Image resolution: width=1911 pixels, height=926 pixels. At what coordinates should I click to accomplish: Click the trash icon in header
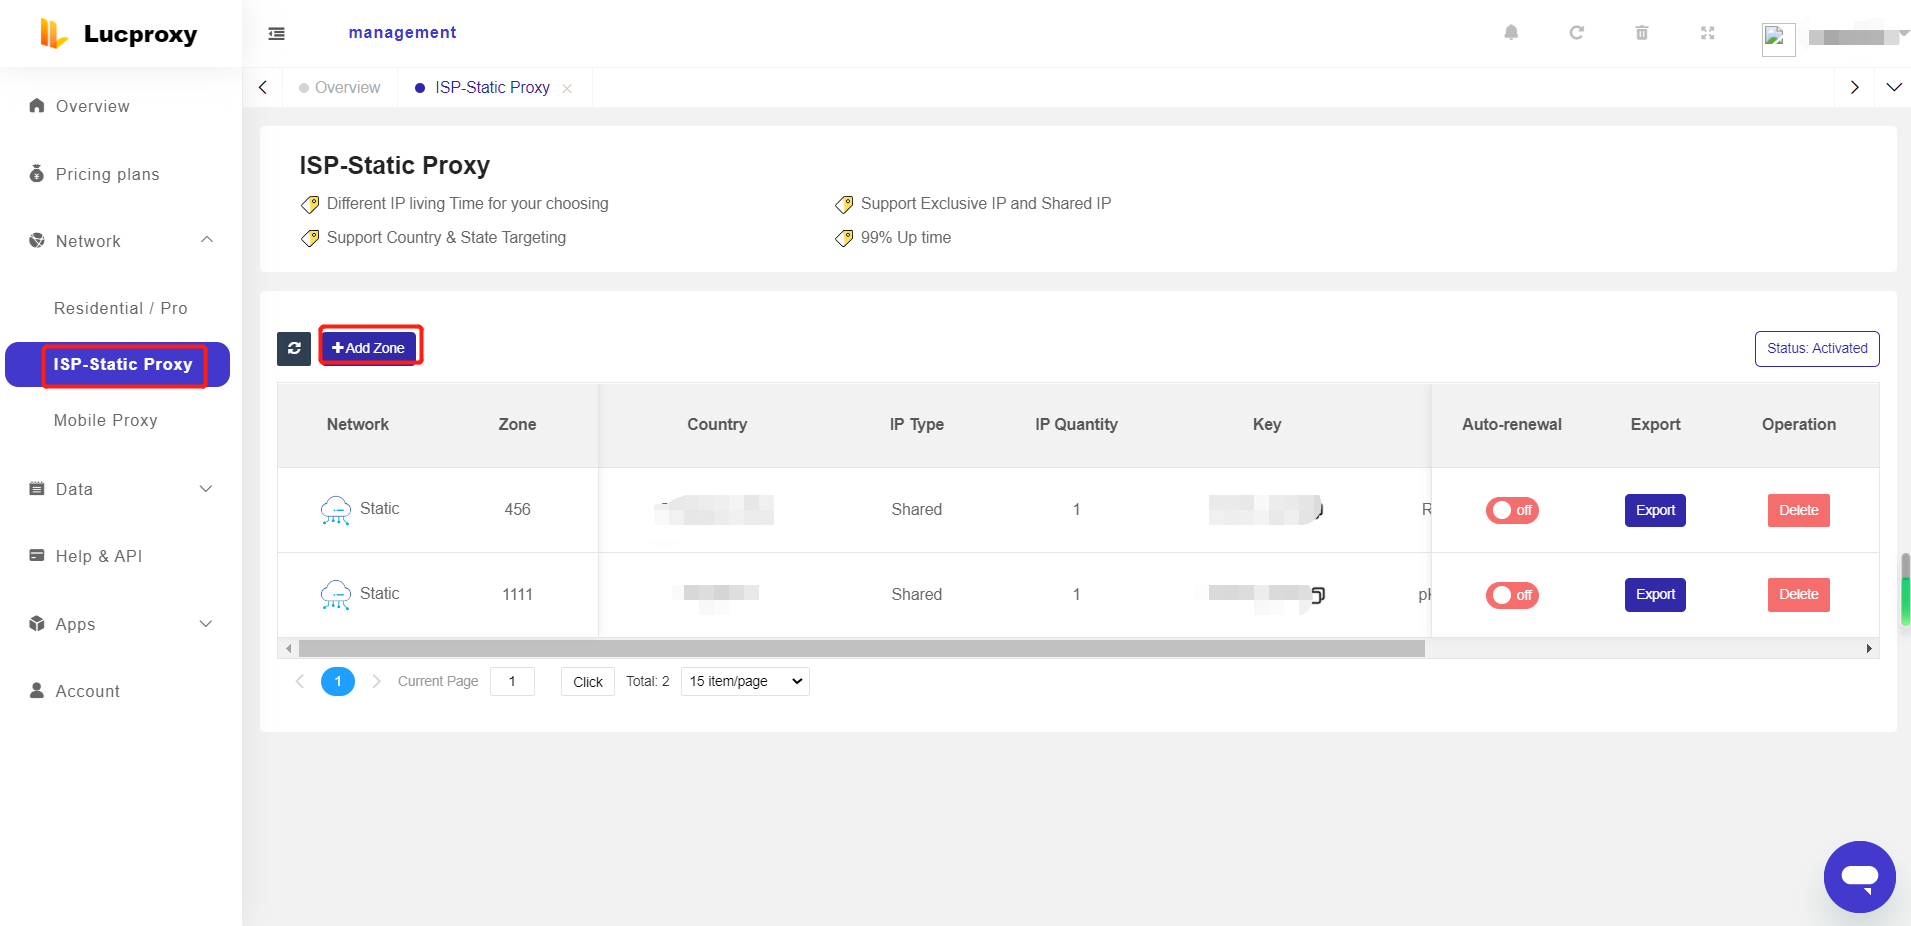click(x=1641, y=33)
